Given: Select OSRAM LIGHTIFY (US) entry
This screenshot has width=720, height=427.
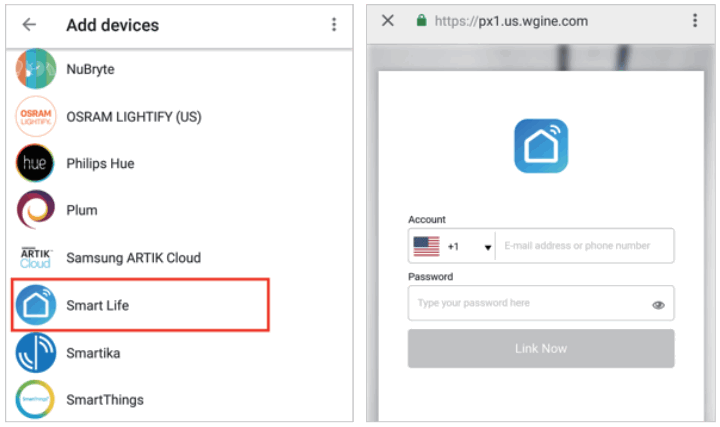Looking at the screenshot, I should coord(179,116).
